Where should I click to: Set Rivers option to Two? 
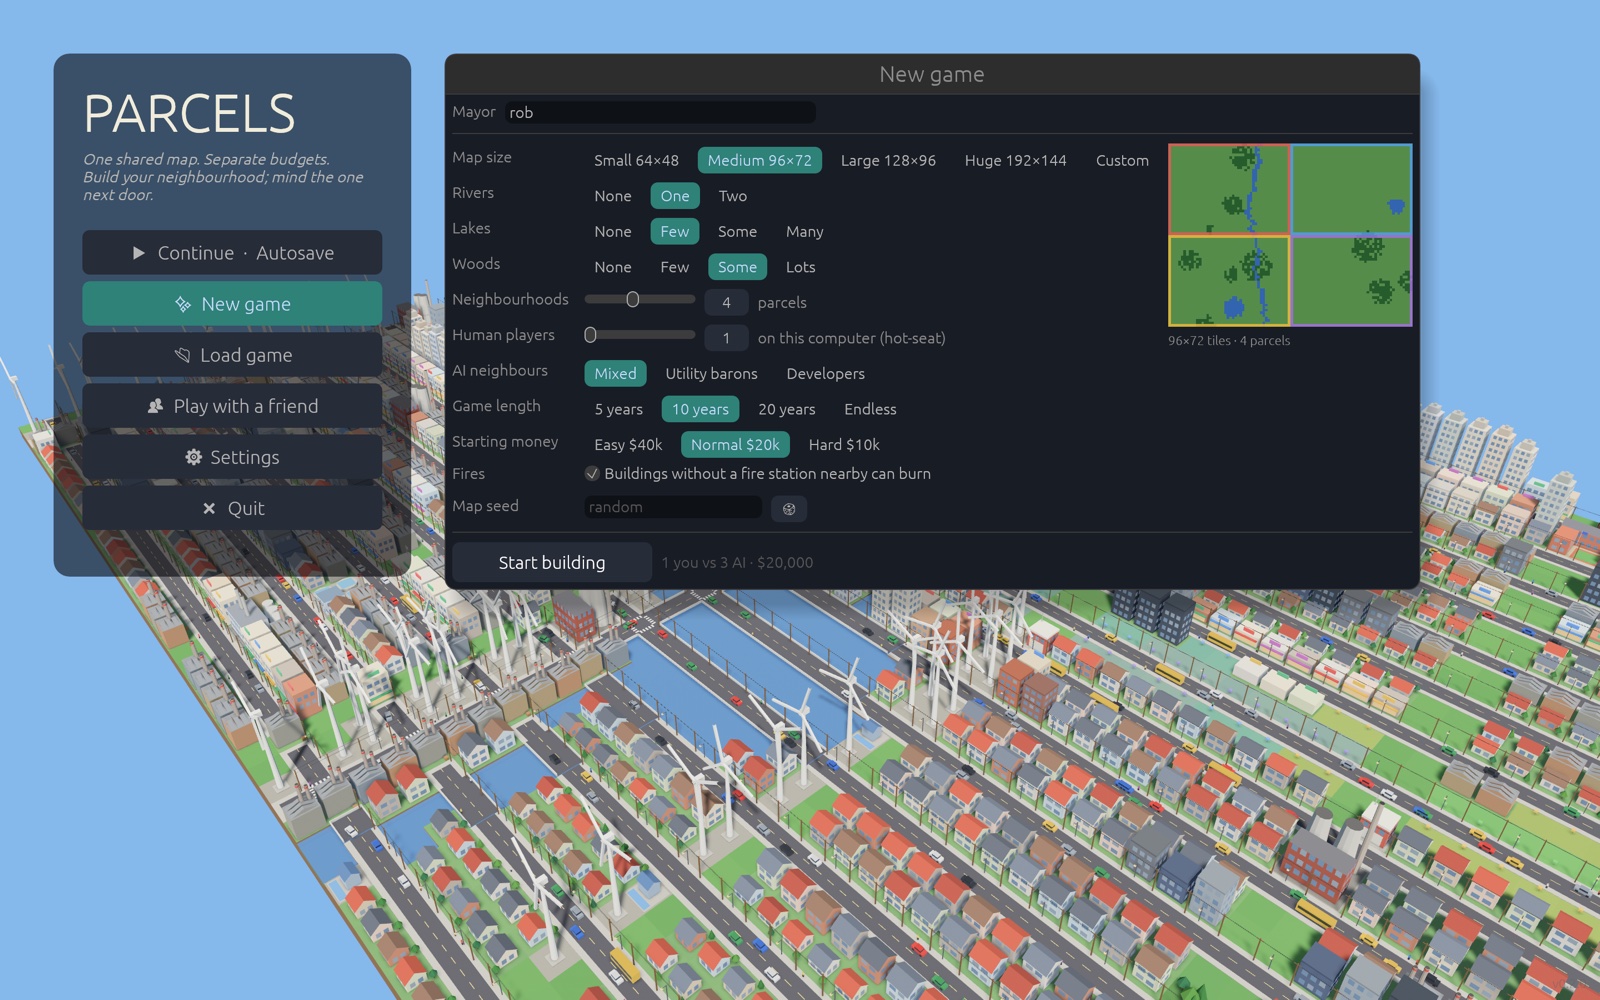pyautogui.click(x=733, y=196)
